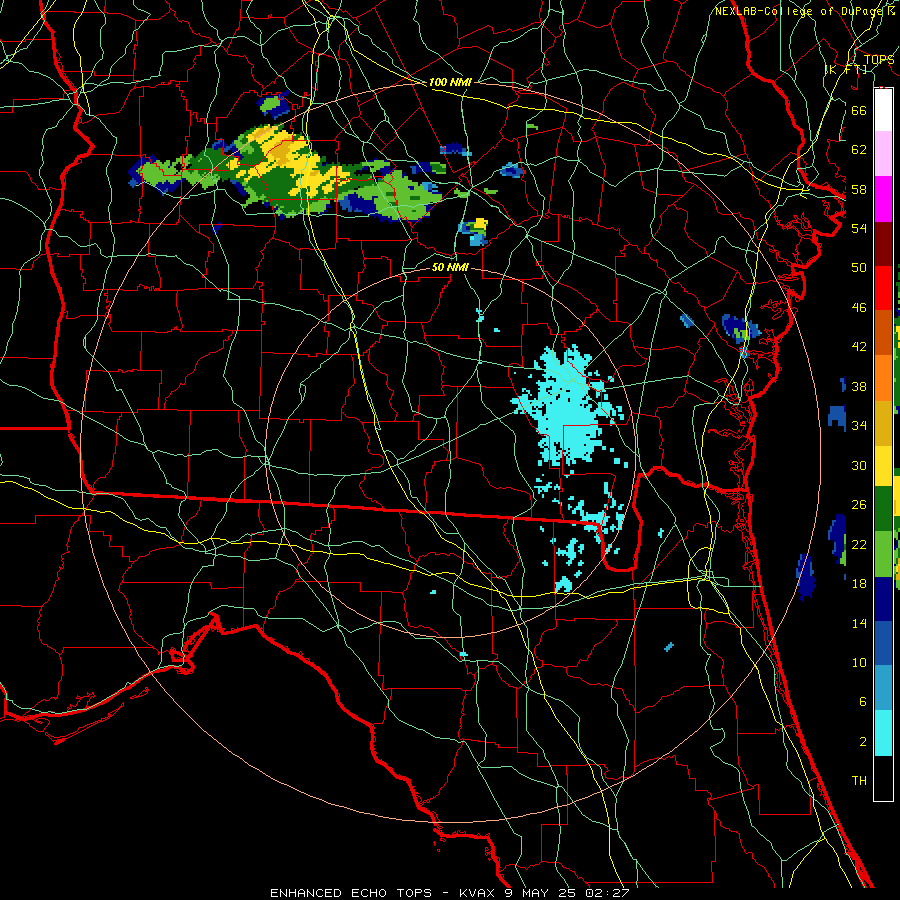Click the legend value "34"
Viewport: 900px width, 900px height.
[x=859, y=426]
